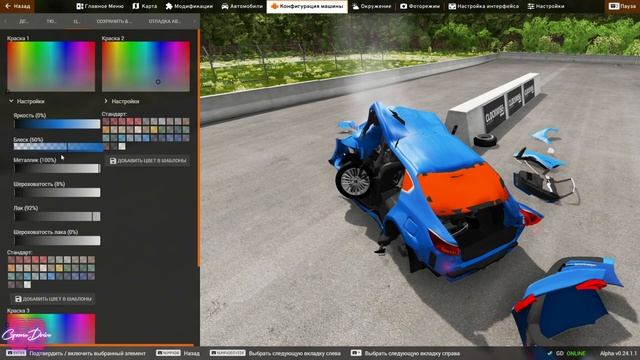
Task: Click the Пауза button
Action: pos(622,6)
